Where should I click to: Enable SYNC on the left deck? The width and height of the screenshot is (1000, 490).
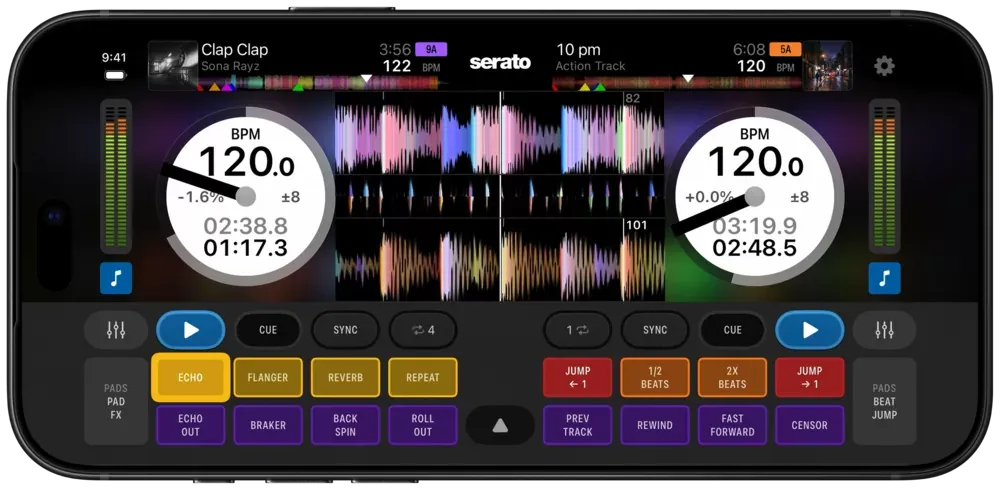tap(345, 330)
